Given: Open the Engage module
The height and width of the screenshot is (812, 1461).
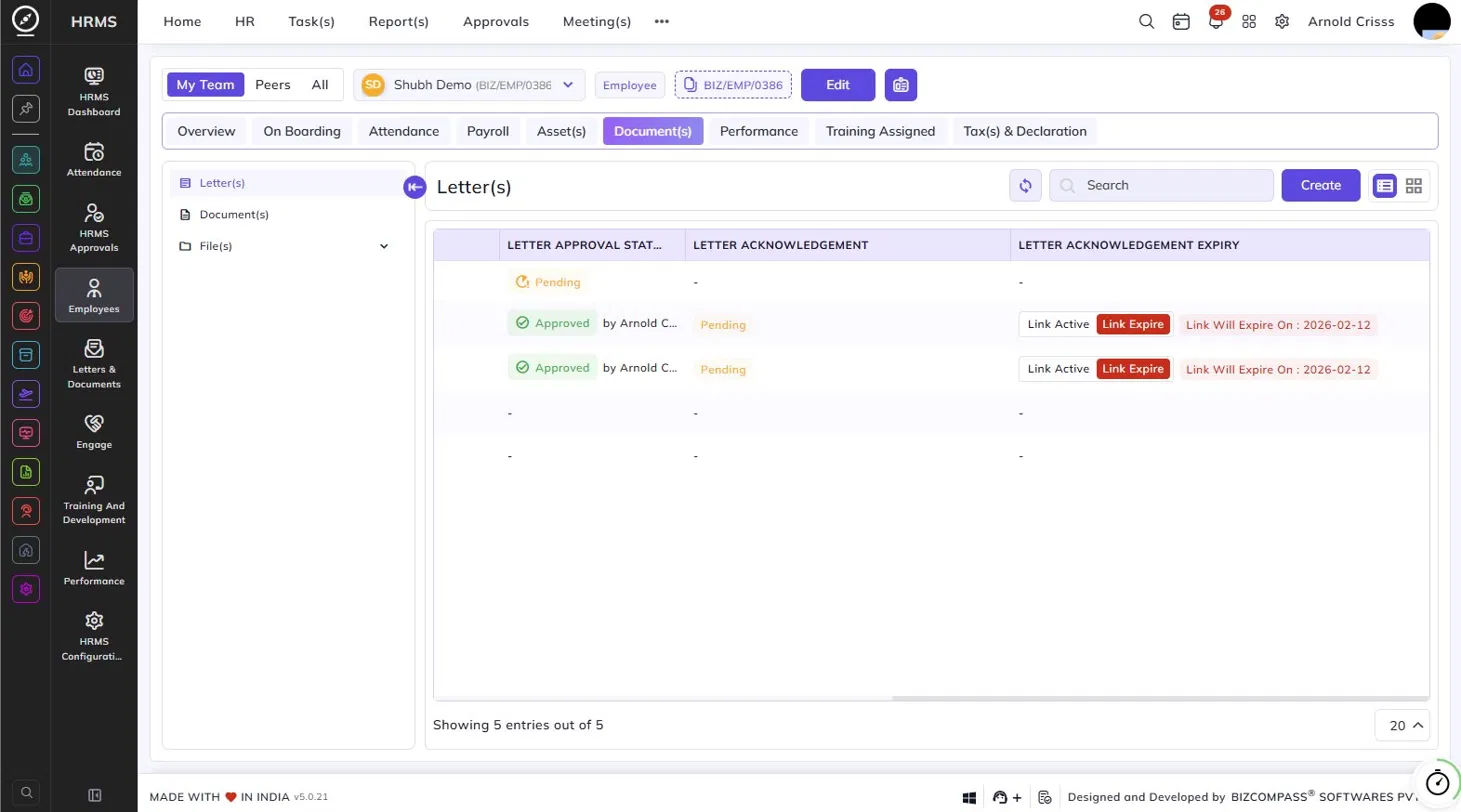Looking at the screenshot, I should (x=94, y=431).
